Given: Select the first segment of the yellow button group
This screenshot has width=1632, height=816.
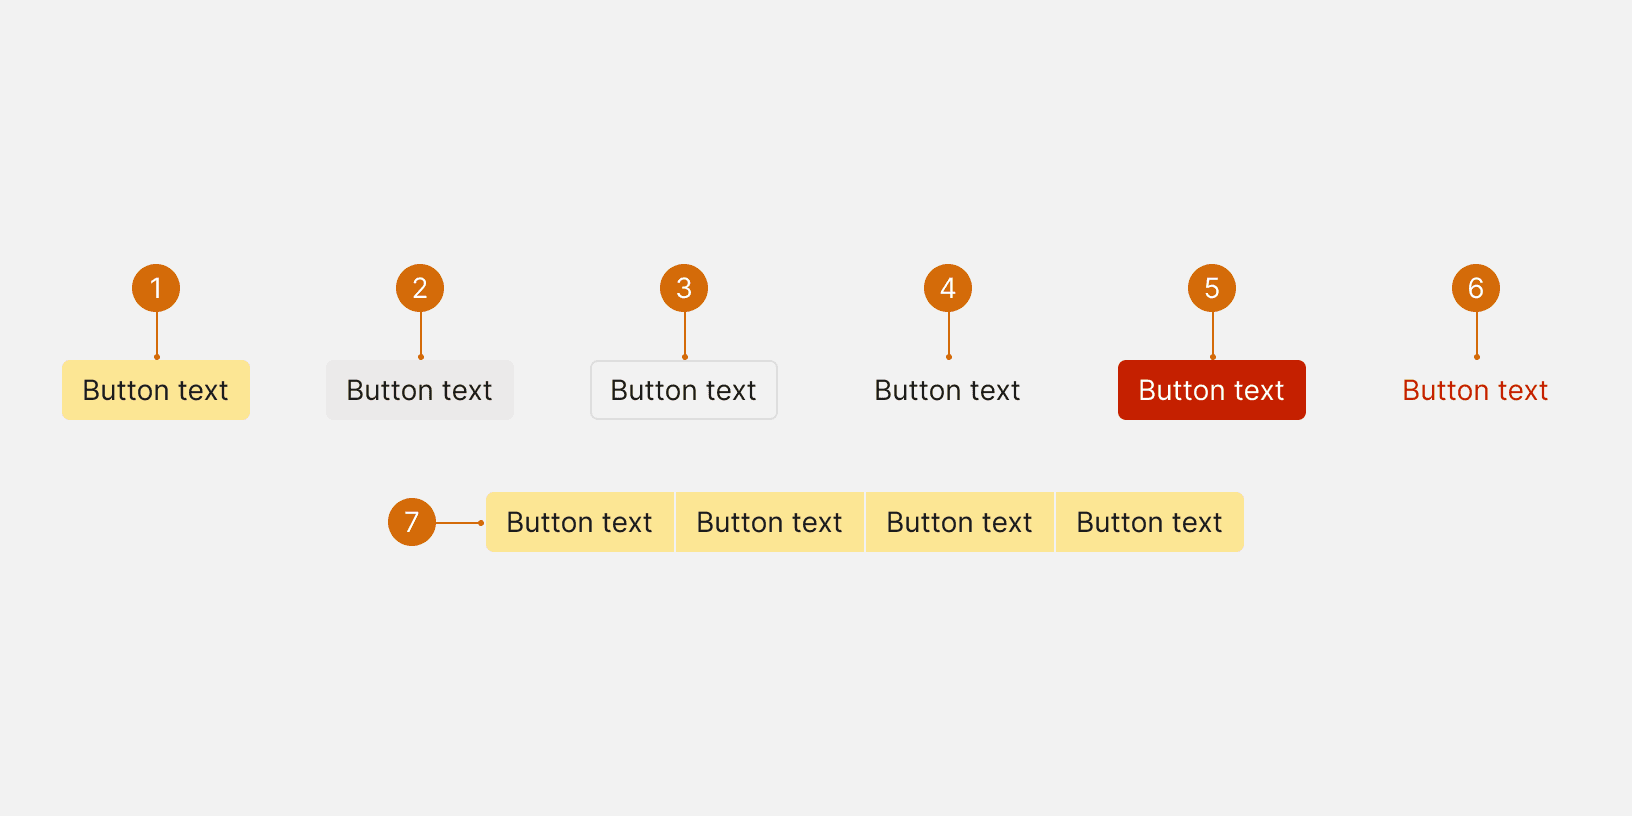Looking at the screenshot, I should [580, 522].
